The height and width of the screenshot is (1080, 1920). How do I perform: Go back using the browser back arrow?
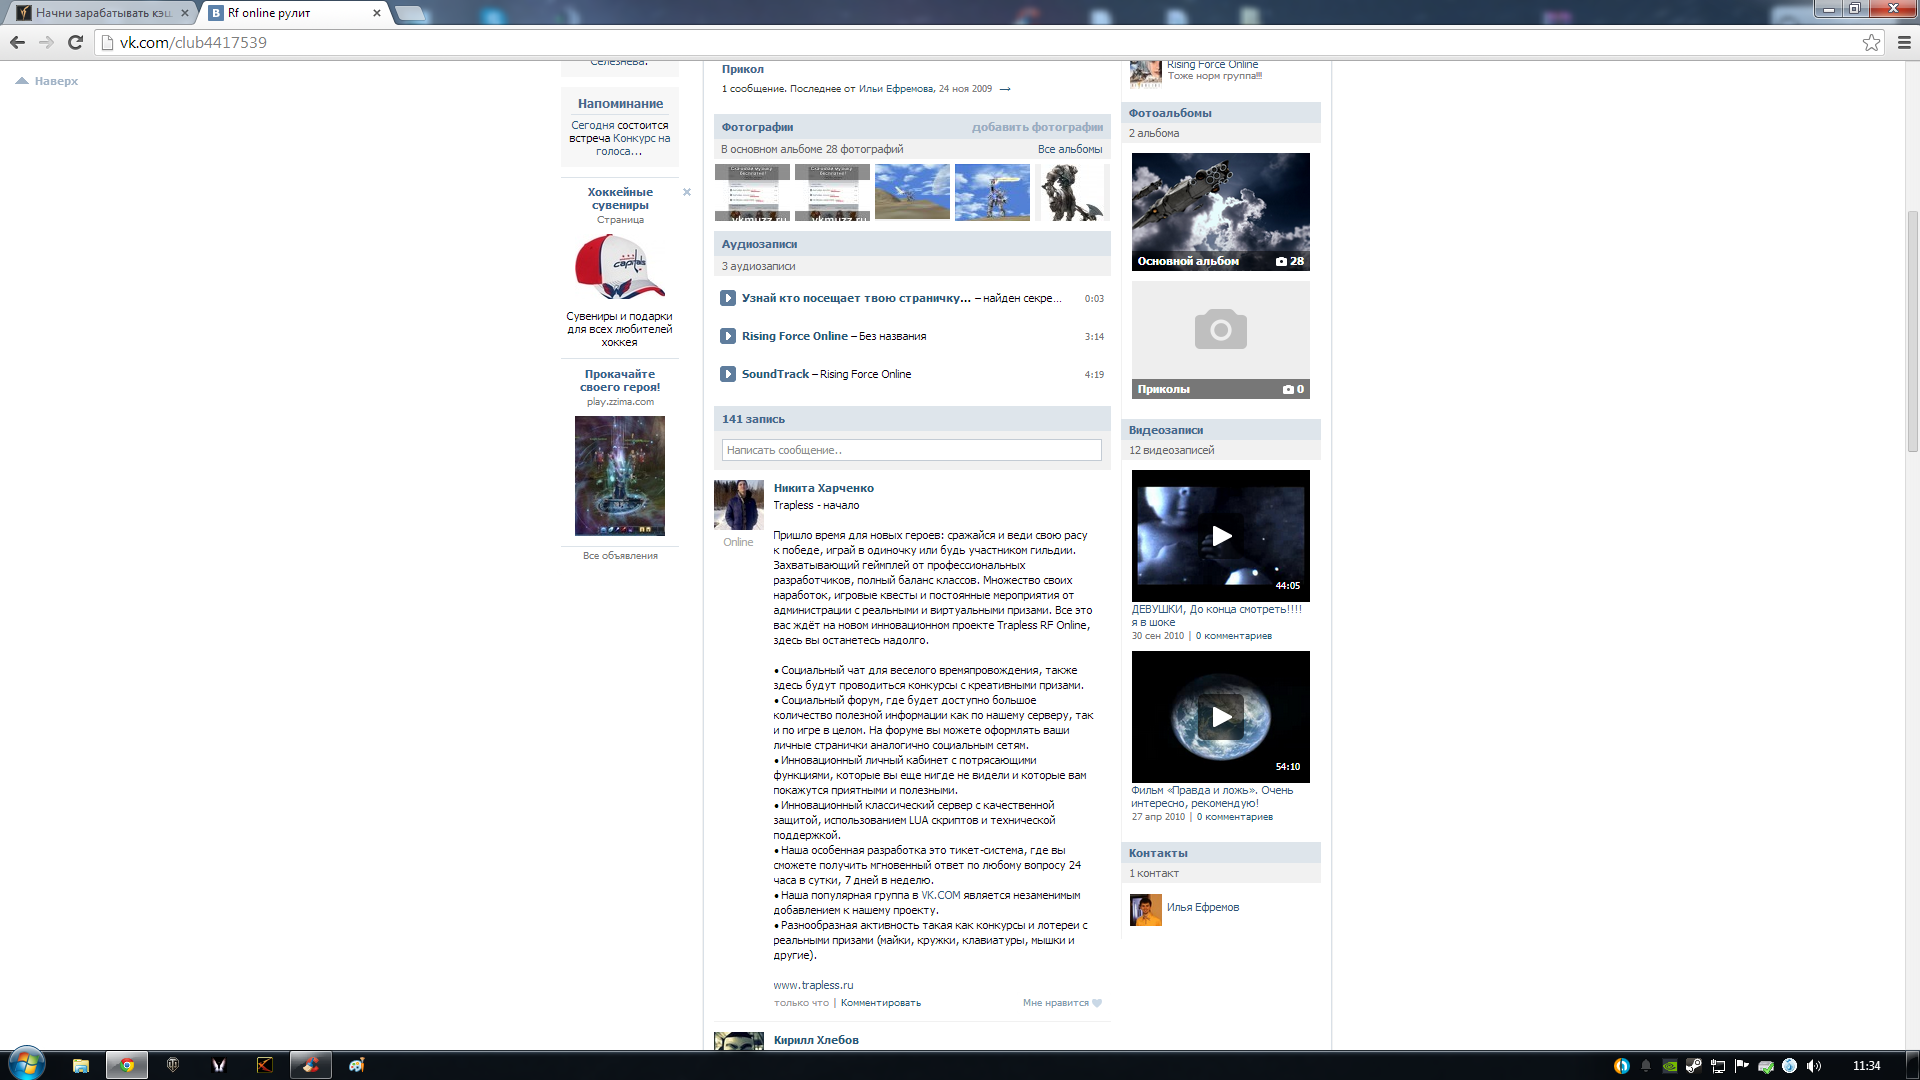click(x=17, y=42)
